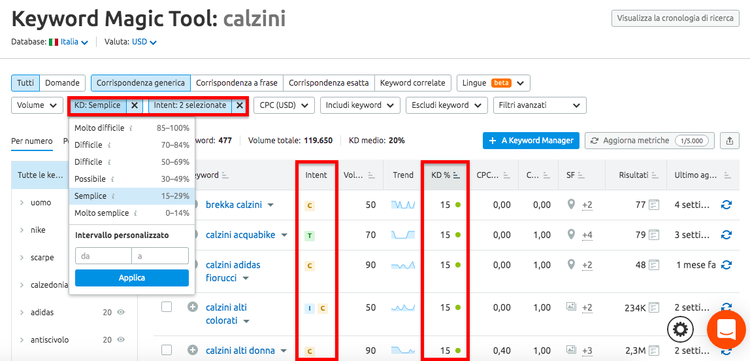Viewport: 750px width, 361px height.
Task: Expand the nike keyword group
Action: tap(22, 230)
